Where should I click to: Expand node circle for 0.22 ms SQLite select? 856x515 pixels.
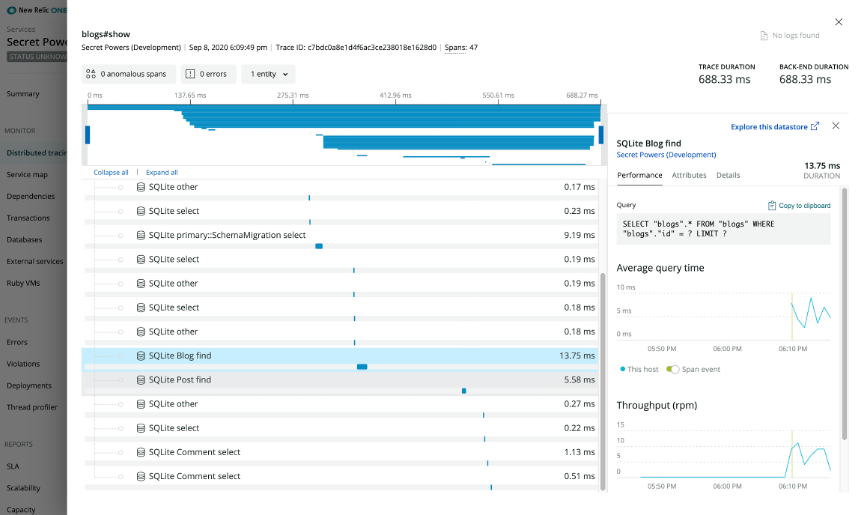[x=121, y=429]
